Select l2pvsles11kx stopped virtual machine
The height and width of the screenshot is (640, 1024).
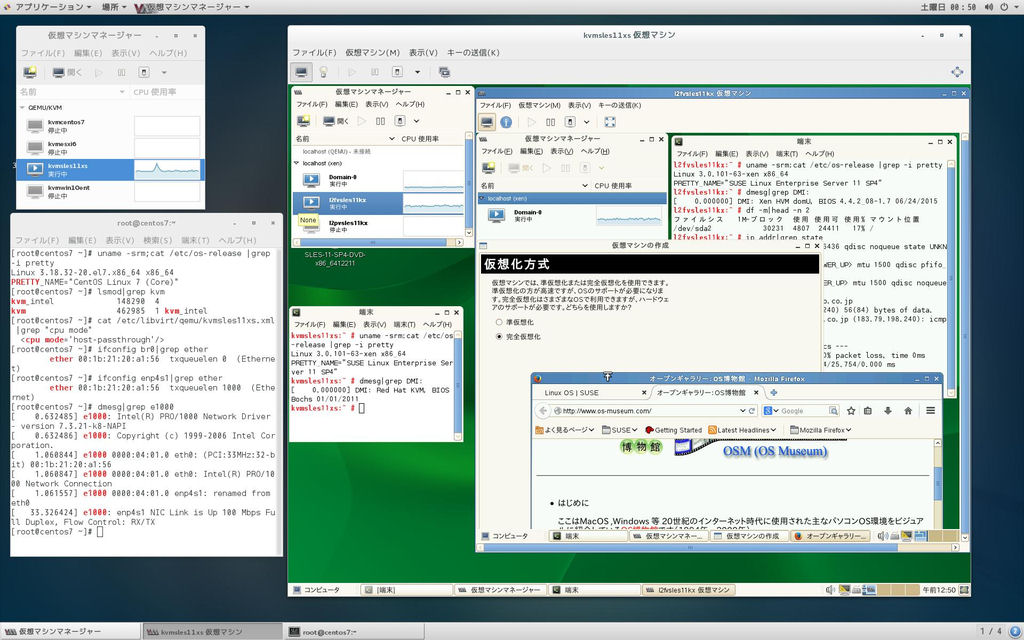click(x=379, y=226)
